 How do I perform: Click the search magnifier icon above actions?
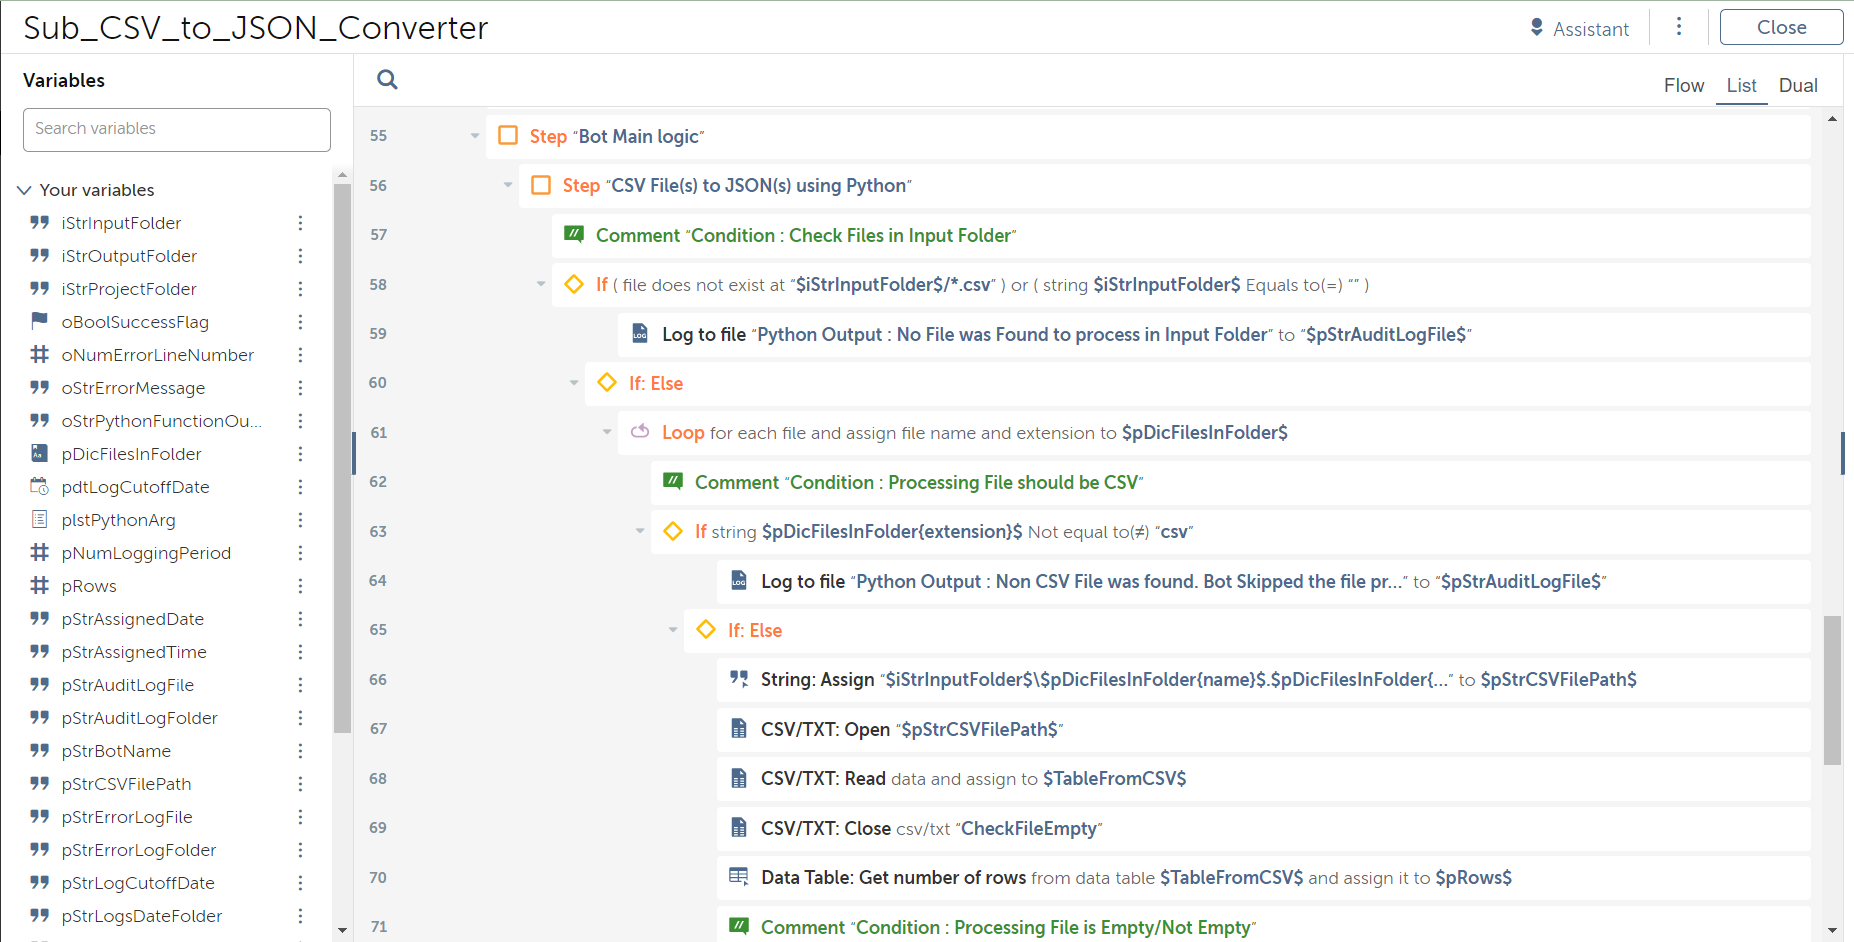coord(387,80)
